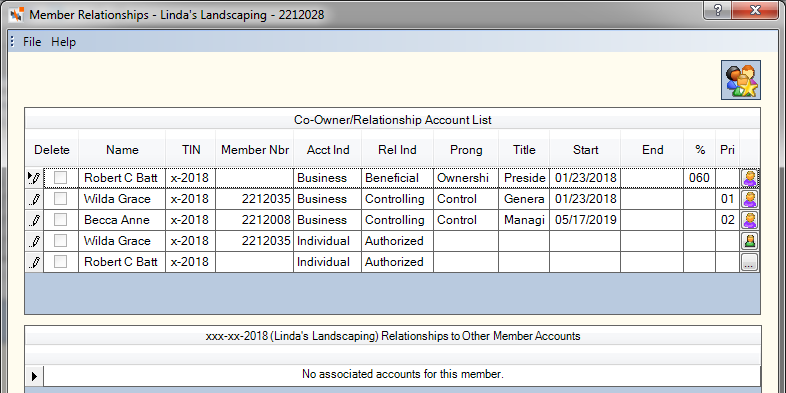Click the edit pencil for Becca Anne row

(35, 220)
